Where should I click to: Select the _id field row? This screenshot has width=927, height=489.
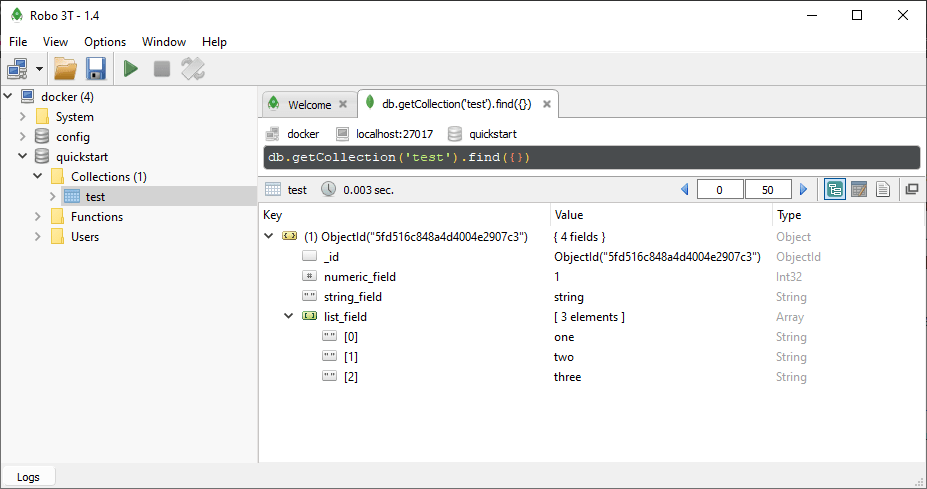[x=591, y=257]
